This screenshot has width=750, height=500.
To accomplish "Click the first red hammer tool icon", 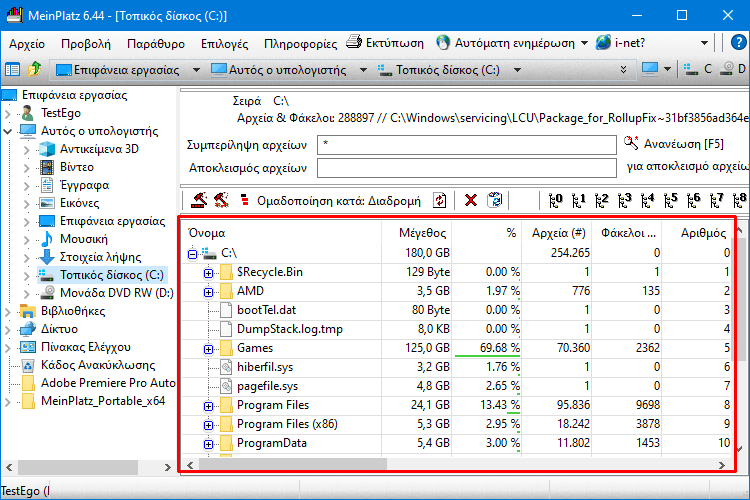I will pyautogui.click(x=199, y=200).
